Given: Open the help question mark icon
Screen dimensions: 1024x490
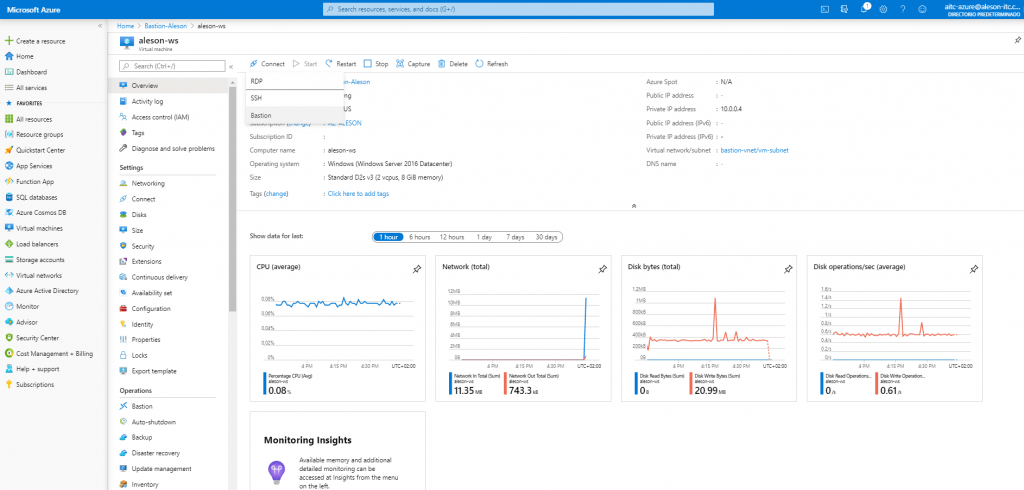Looking at the screenshot, I should [903, 9].
